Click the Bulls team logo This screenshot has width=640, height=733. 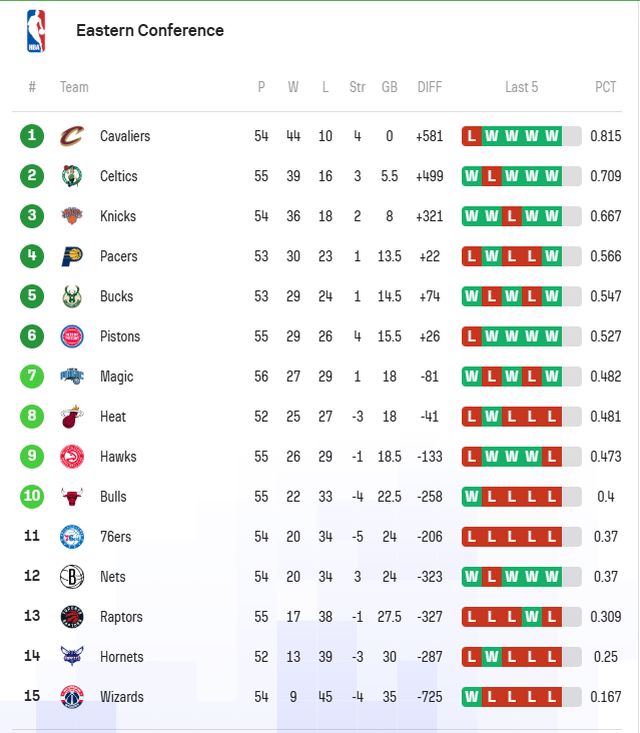pyautogui.click(x=72, y=496)
